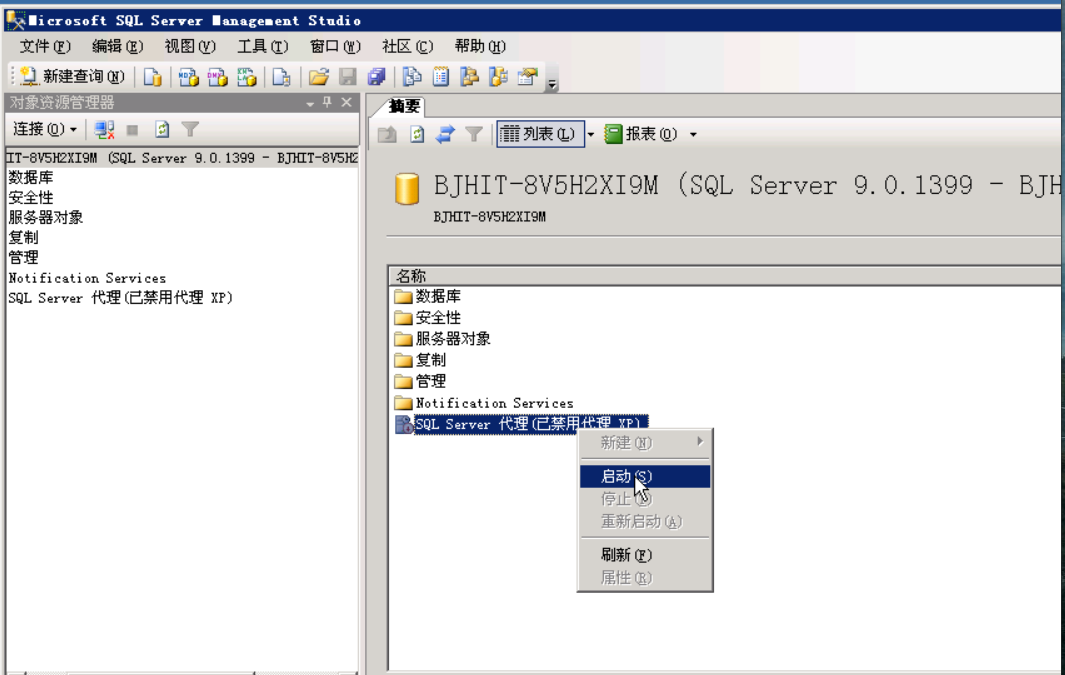The width and height of the screenshot is (1065, 675).
Task: Select the 安全性 folder in Summary list
Action: pos(427,318)
